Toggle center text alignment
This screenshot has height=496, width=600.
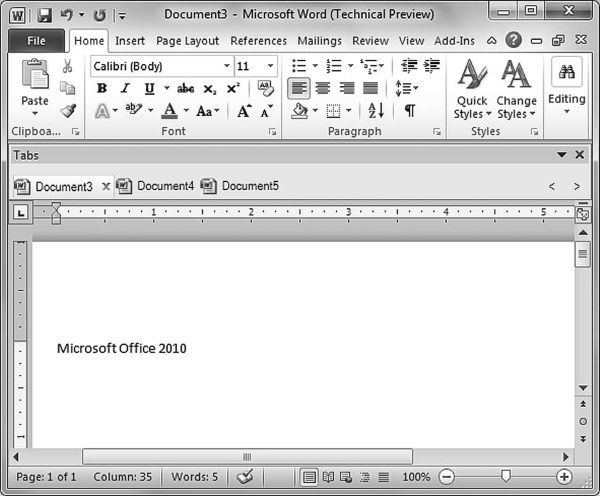[x=322, y=88]
